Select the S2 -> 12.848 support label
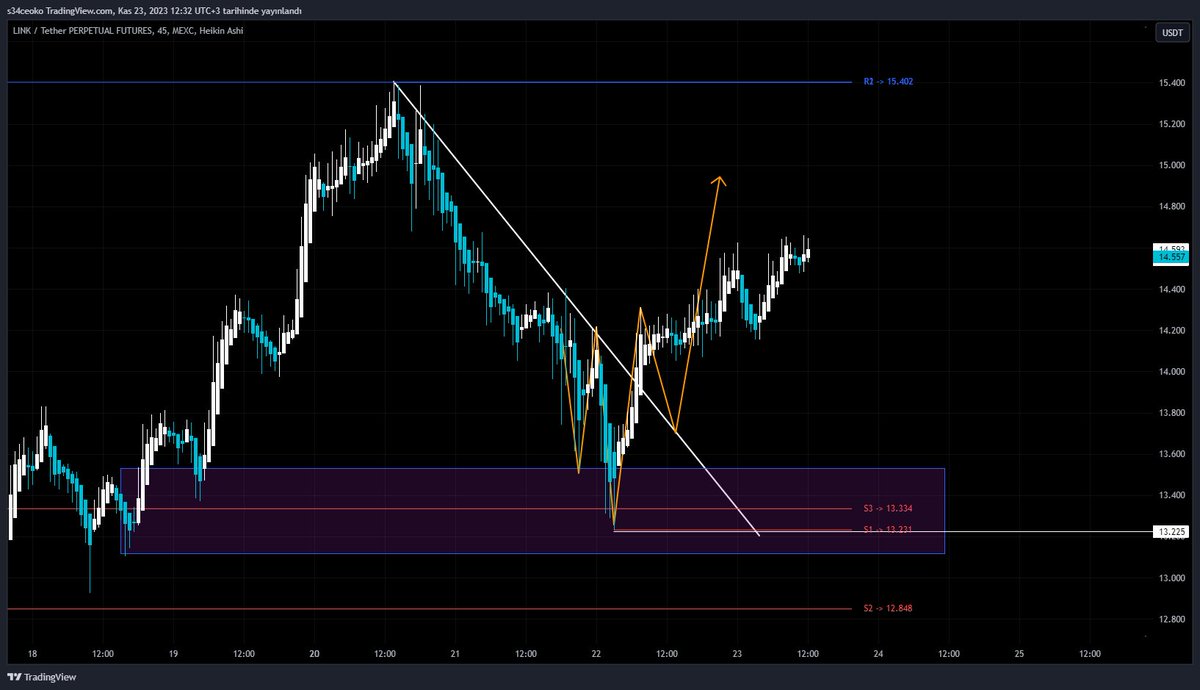 [888, 608]
